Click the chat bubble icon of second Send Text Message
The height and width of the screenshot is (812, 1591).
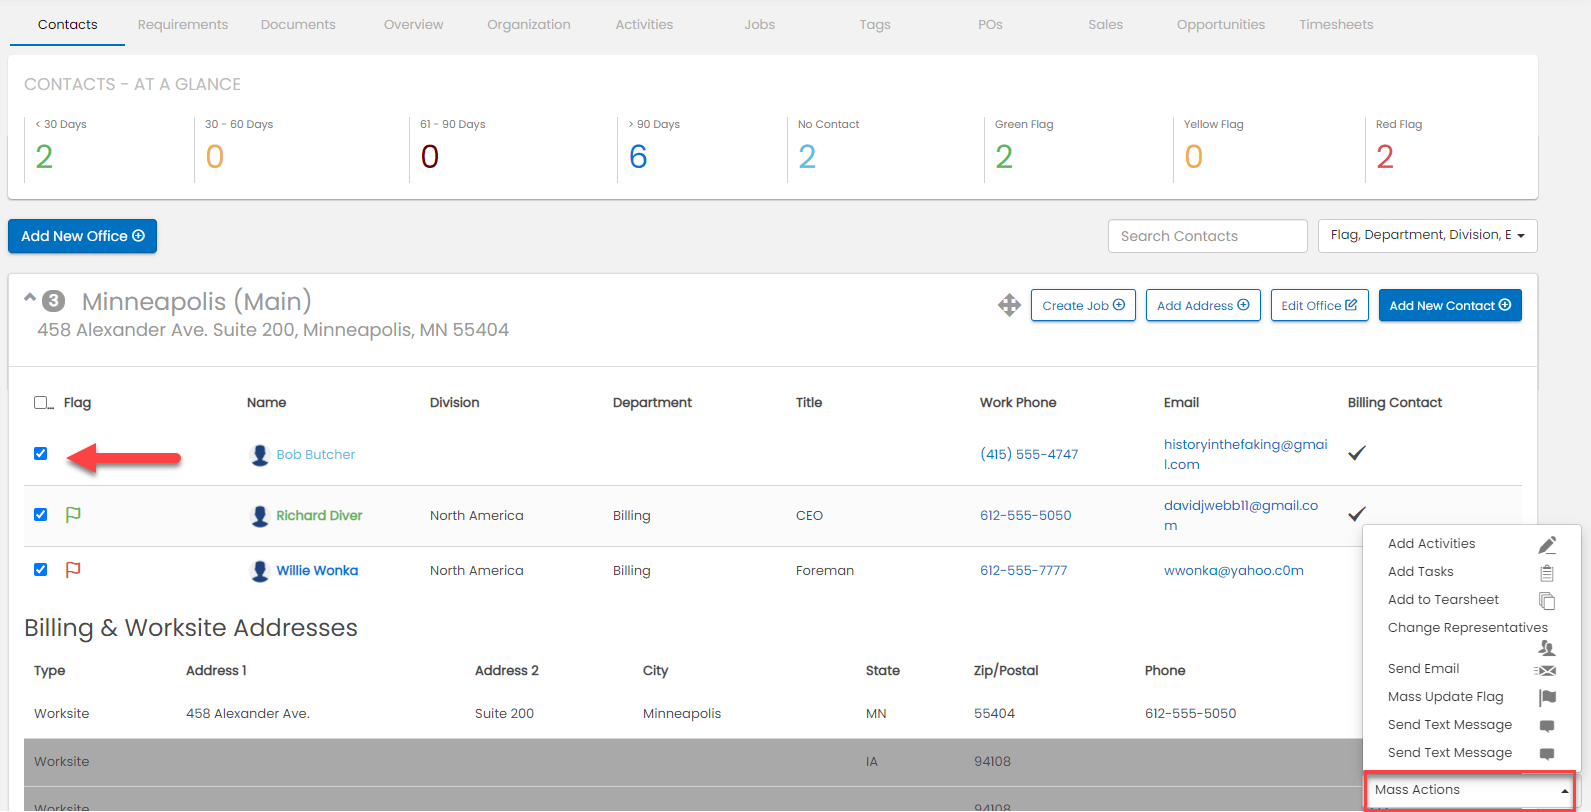[x=1547, y=754]
